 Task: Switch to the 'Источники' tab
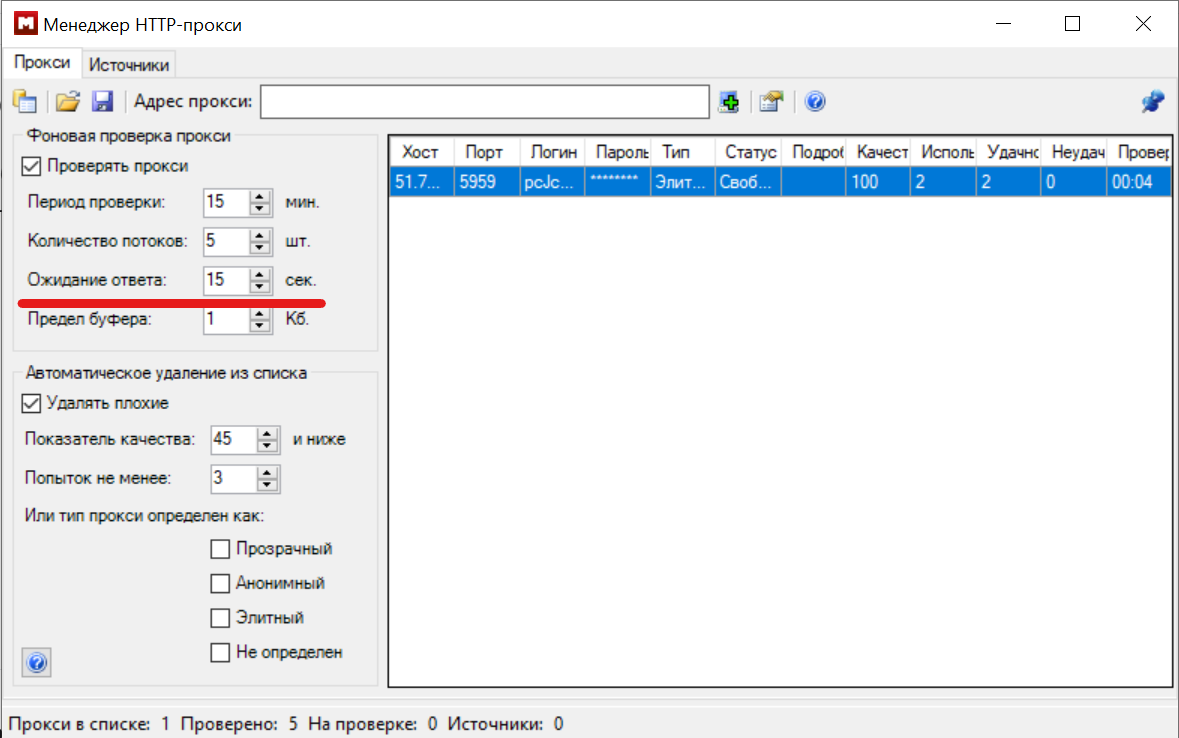pyautogui.click(x=129, y=65)
